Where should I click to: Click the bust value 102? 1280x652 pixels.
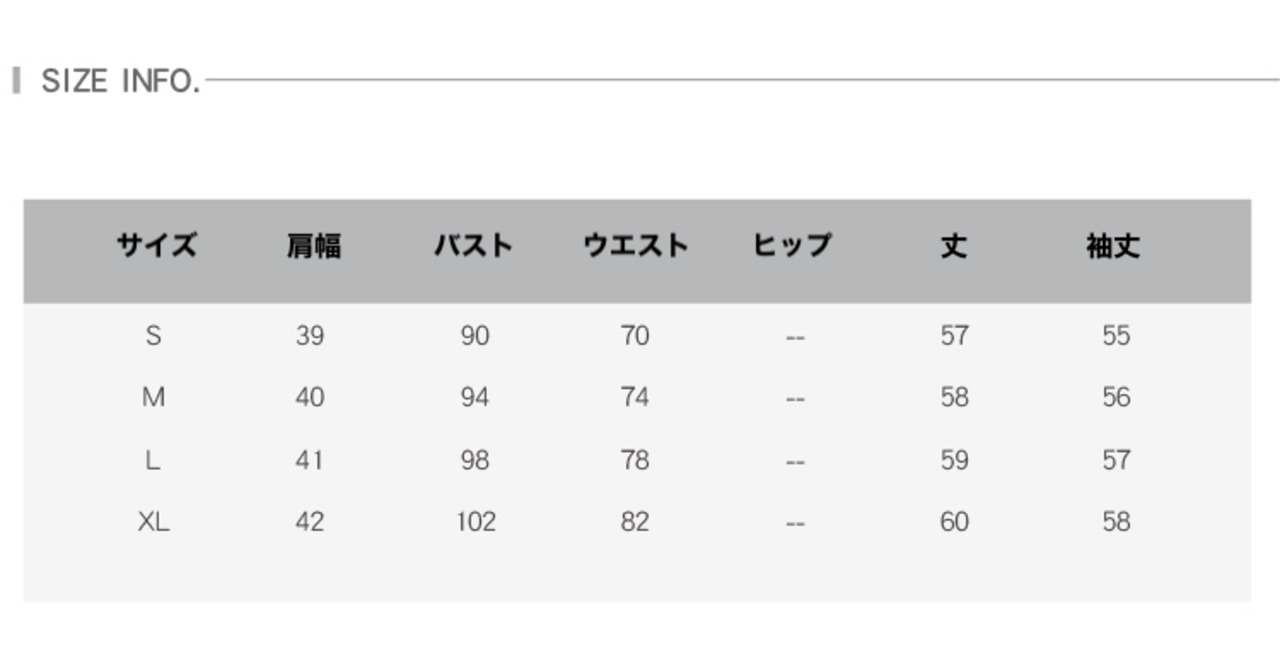click(475, 522)
